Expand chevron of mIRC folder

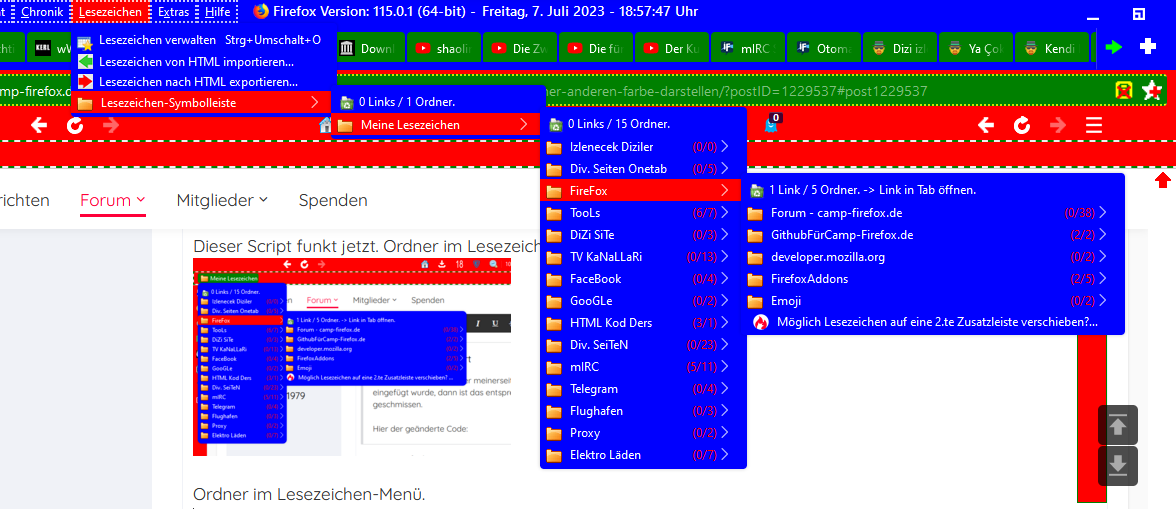coord(724,367)
